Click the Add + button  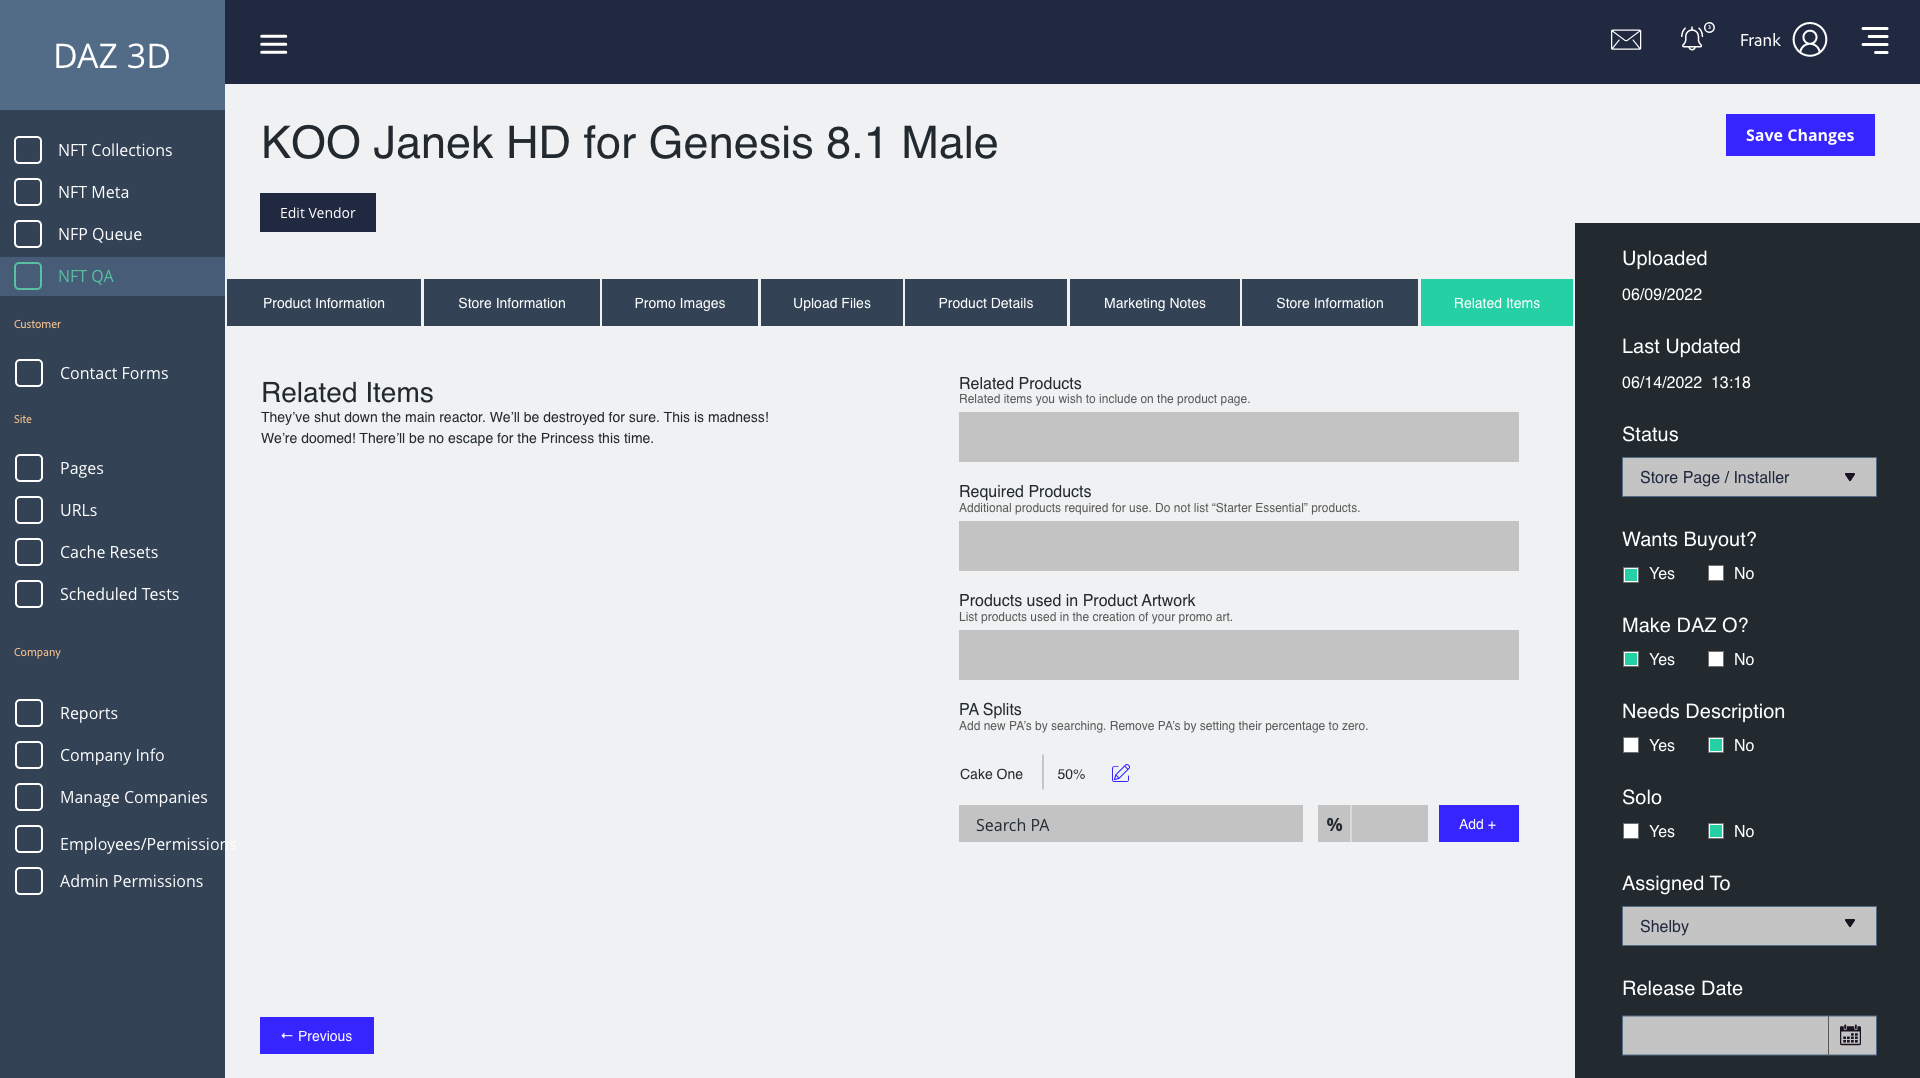[x=1478, y=824]
